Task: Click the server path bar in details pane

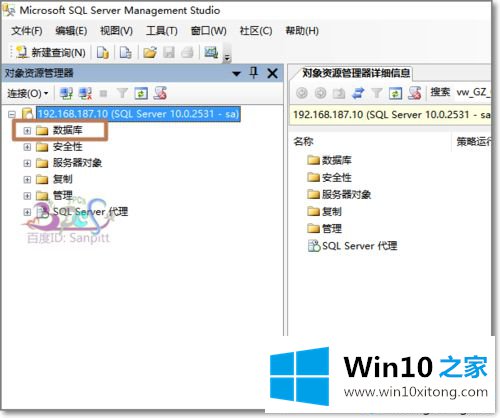Action: pyautogui.click(x=390, y=115)
